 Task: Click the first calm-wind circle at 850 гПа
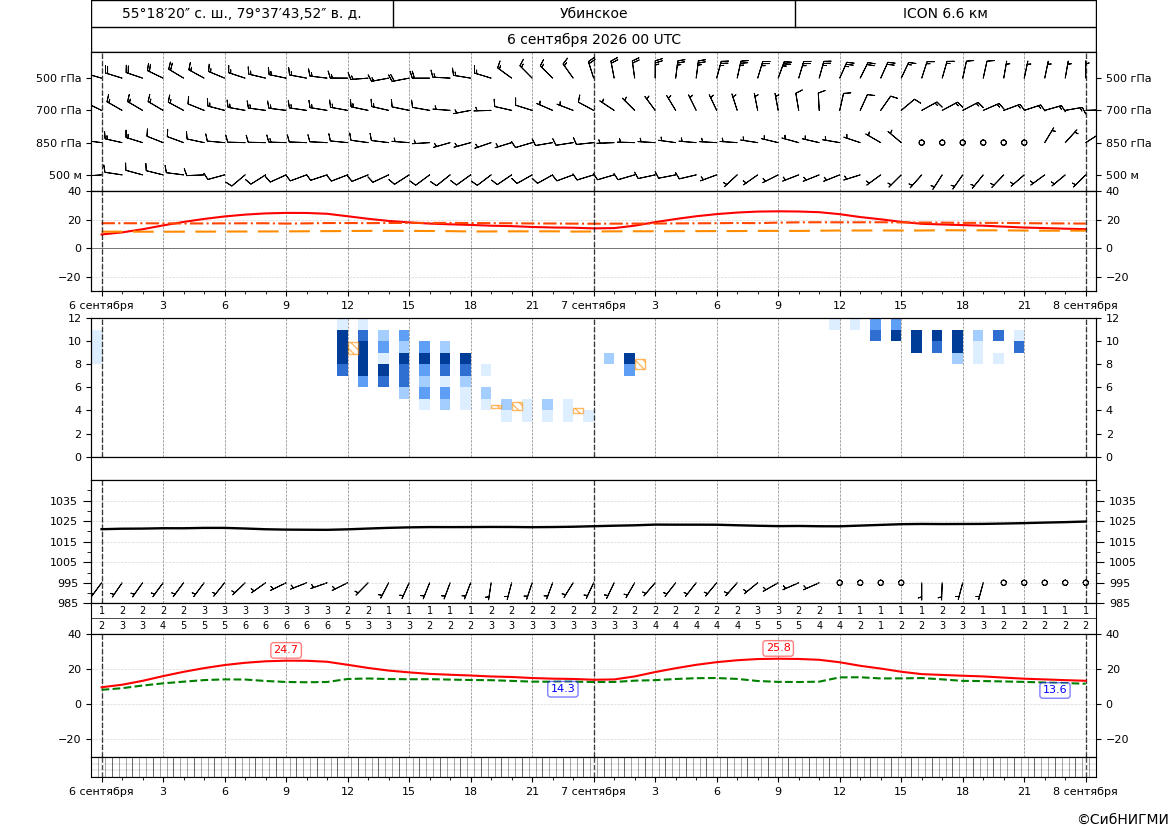click(x=921, y=142)
